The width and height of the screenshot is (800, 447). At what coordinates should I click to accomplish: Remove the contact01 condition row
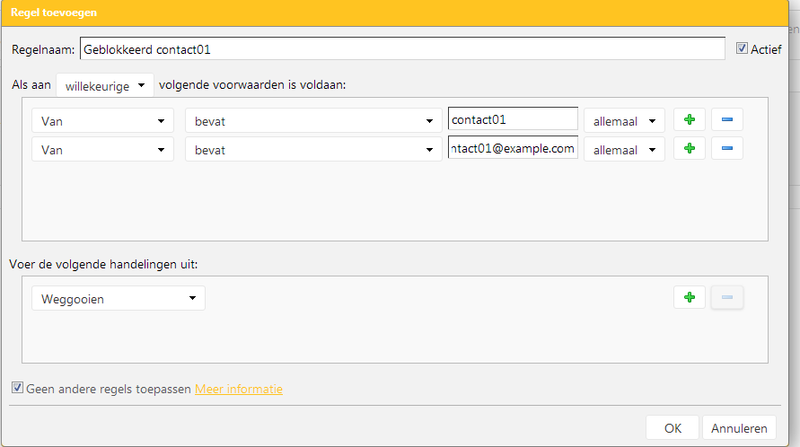[727, 120]
